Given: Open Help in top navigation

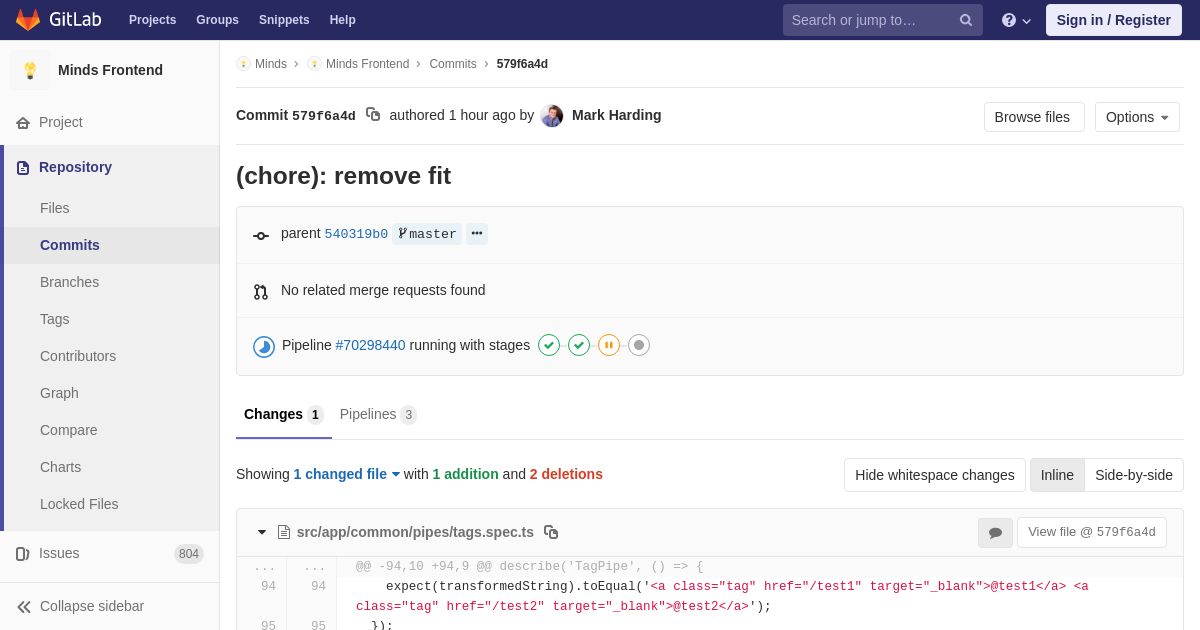Looking at the screenshot, I should pos(343,20).
